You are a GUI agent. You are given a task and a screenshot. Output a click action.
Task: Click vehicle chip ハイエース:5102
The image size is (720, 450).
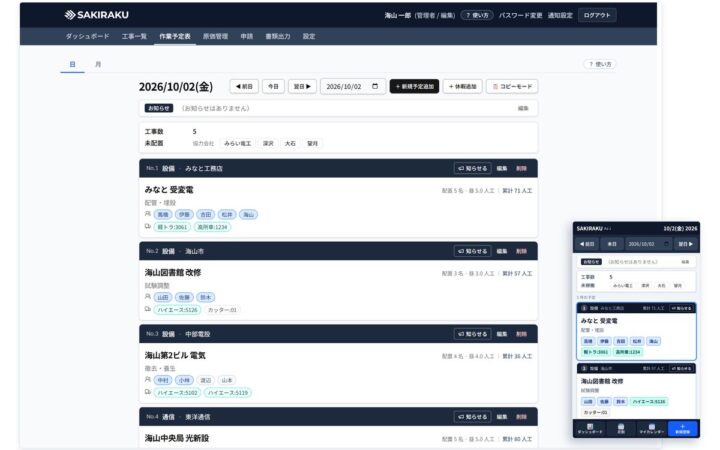pos(177,393)
